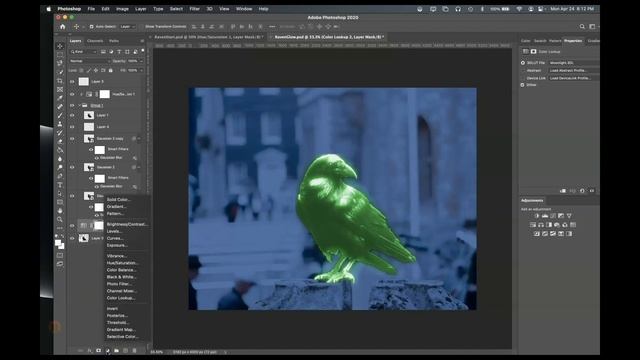The image size is (640, 360).
Task: Switch to the RavenGlow.psd document tab
Action: [x=329, y=37]
